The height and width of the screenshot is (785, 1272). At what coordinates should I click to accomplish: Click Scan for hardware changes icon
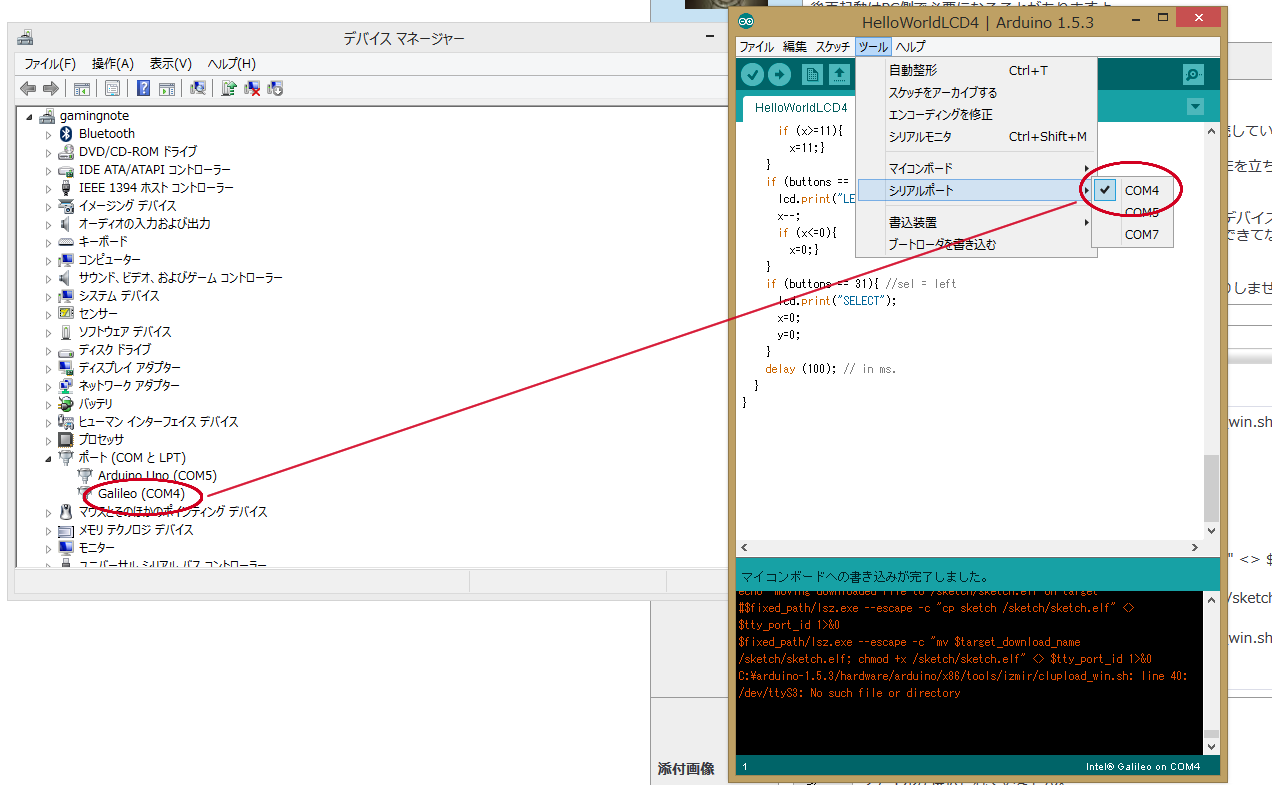[x=198, y=88]
